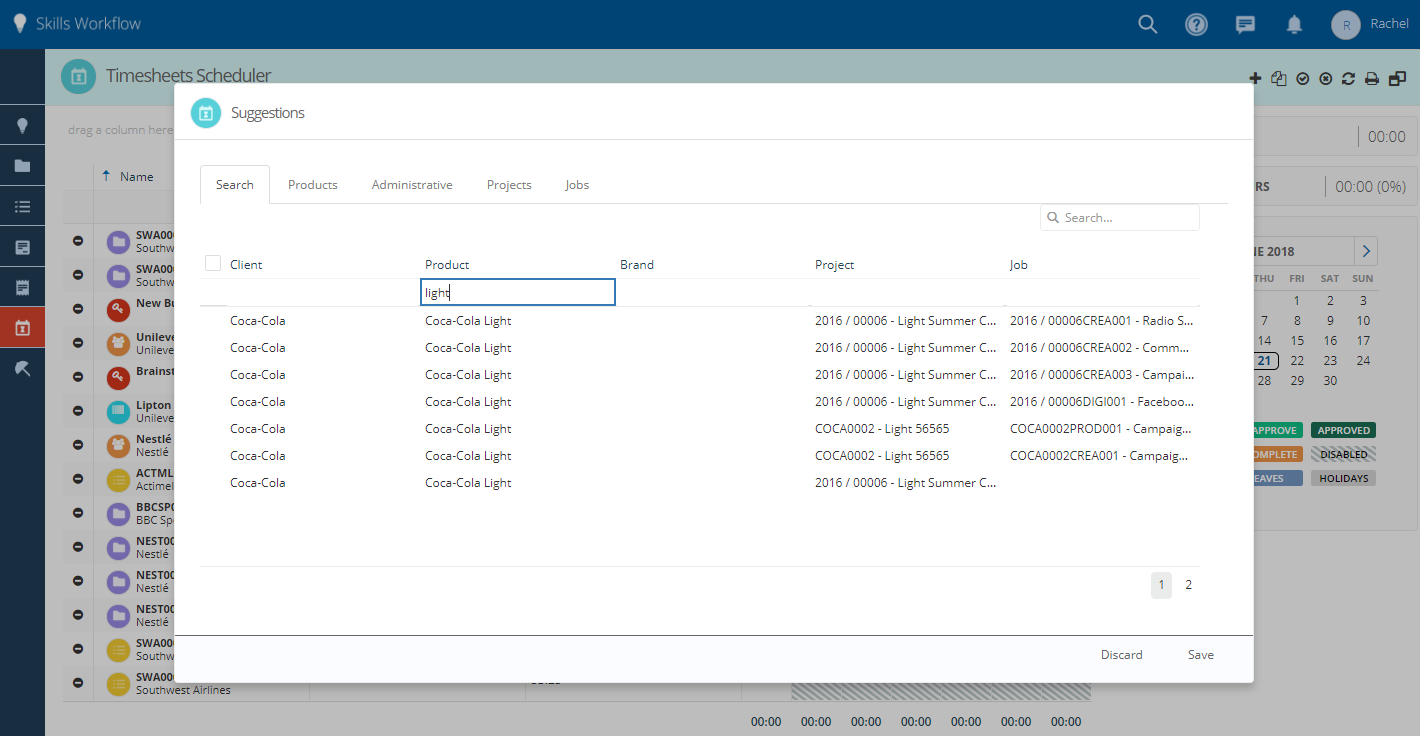This screenshot has width=1420, height=736.
Task: Open the lightbulb item in left sidebar
Action: click(x=22, y=126)
